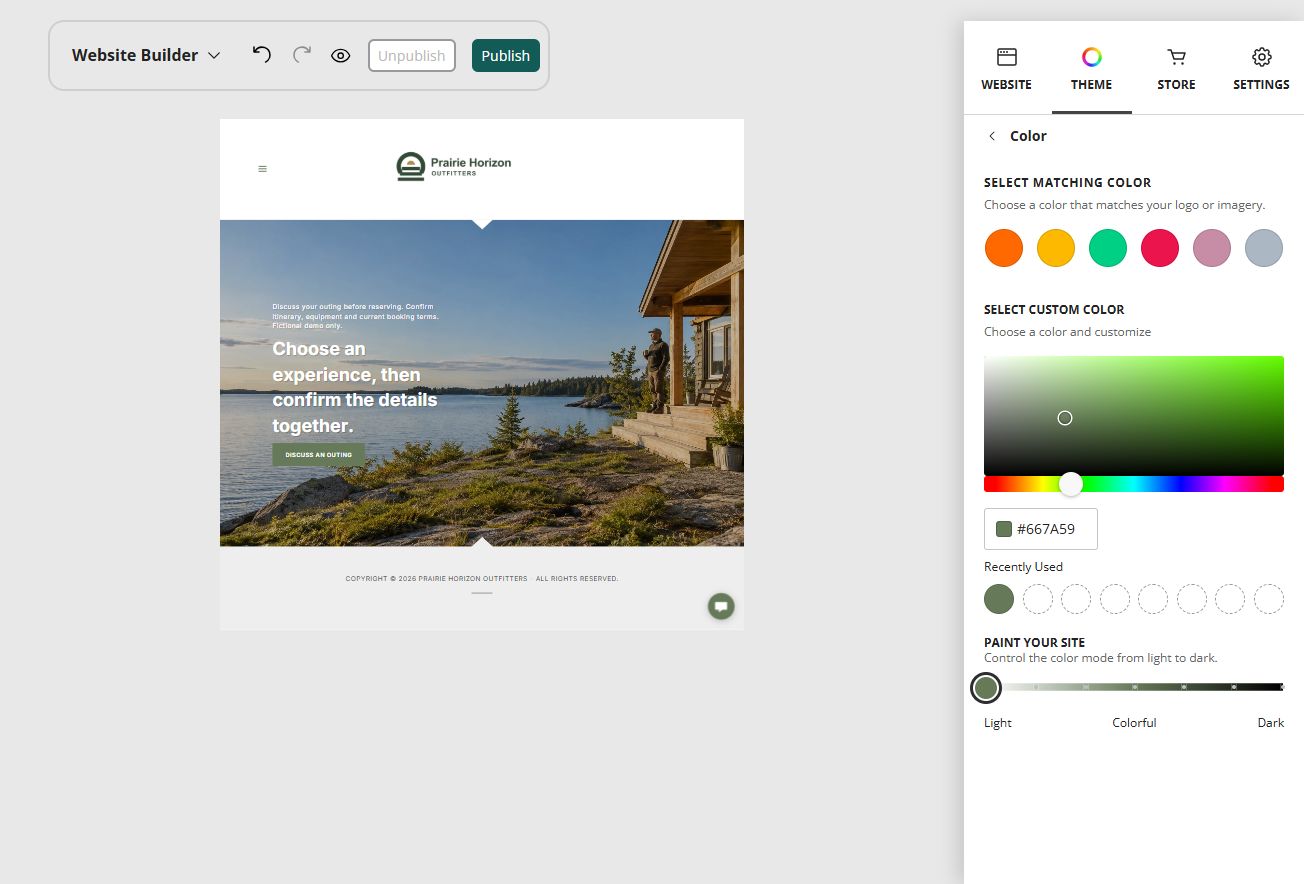Screen dimensions: 1304x884
Task: Go to the Settings tab
Action: pos(1261,69)
